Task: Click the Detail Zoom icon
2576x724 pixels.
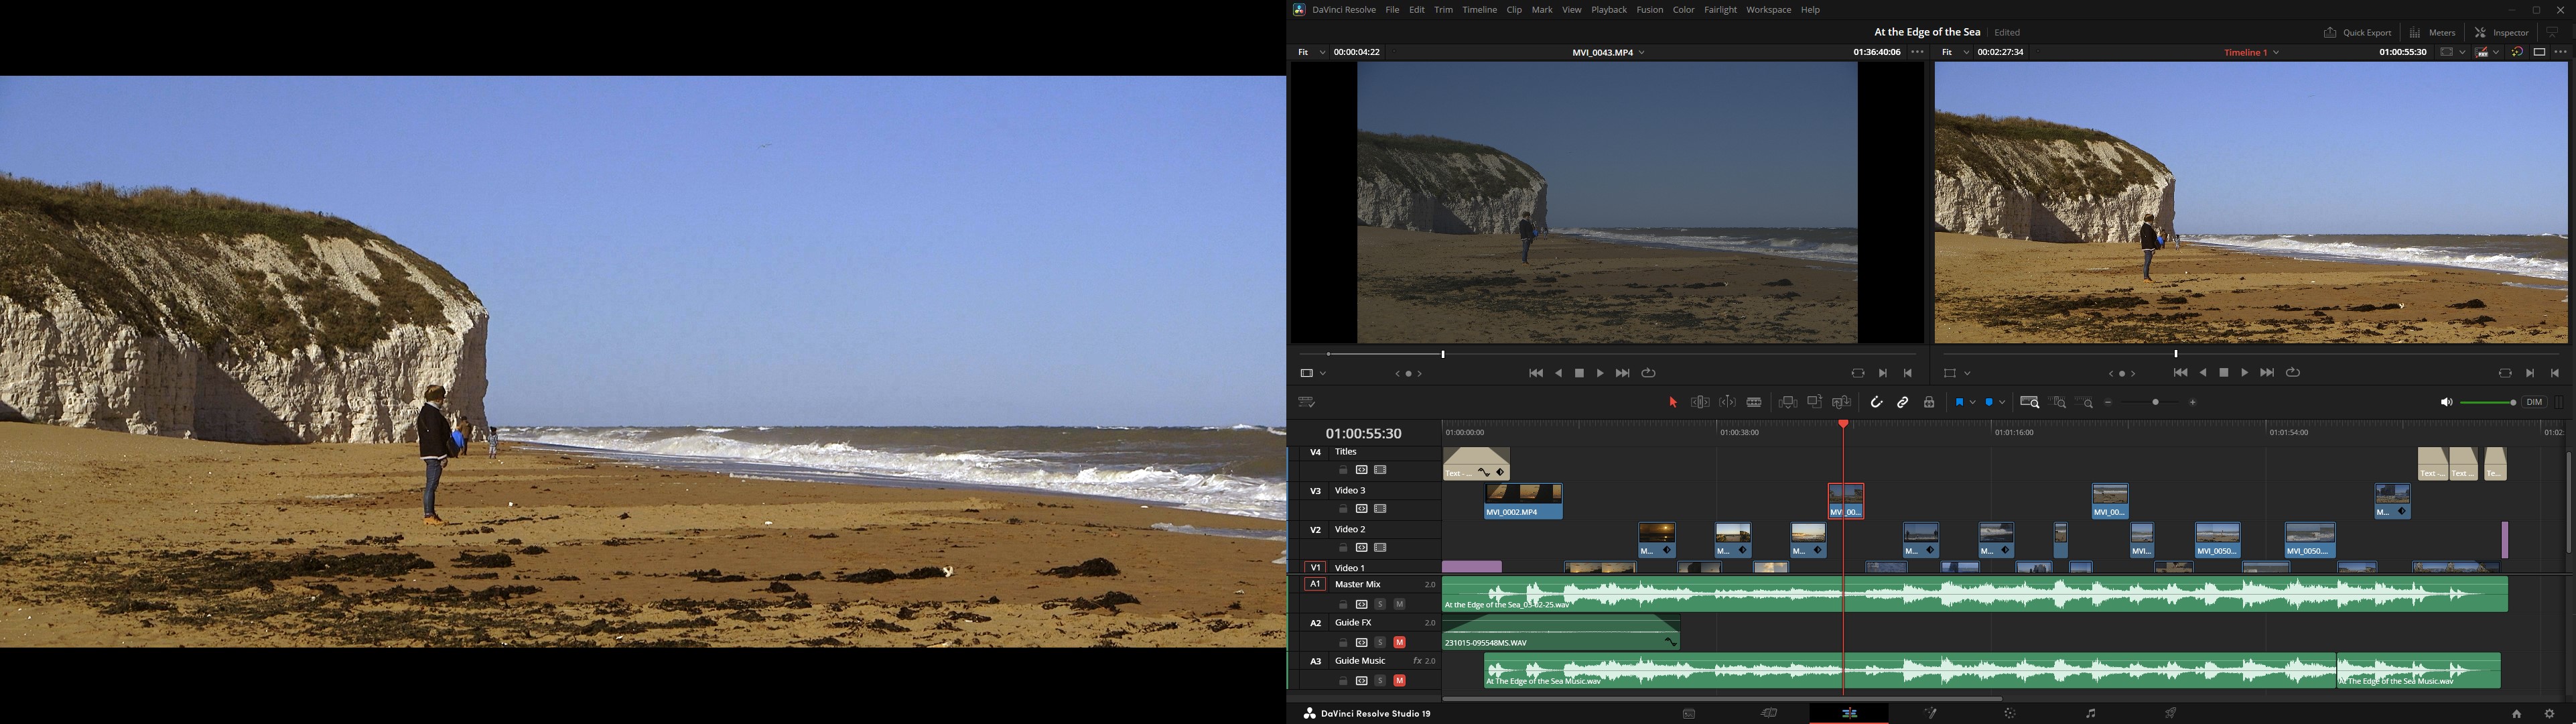Action: click(2058, 402)
